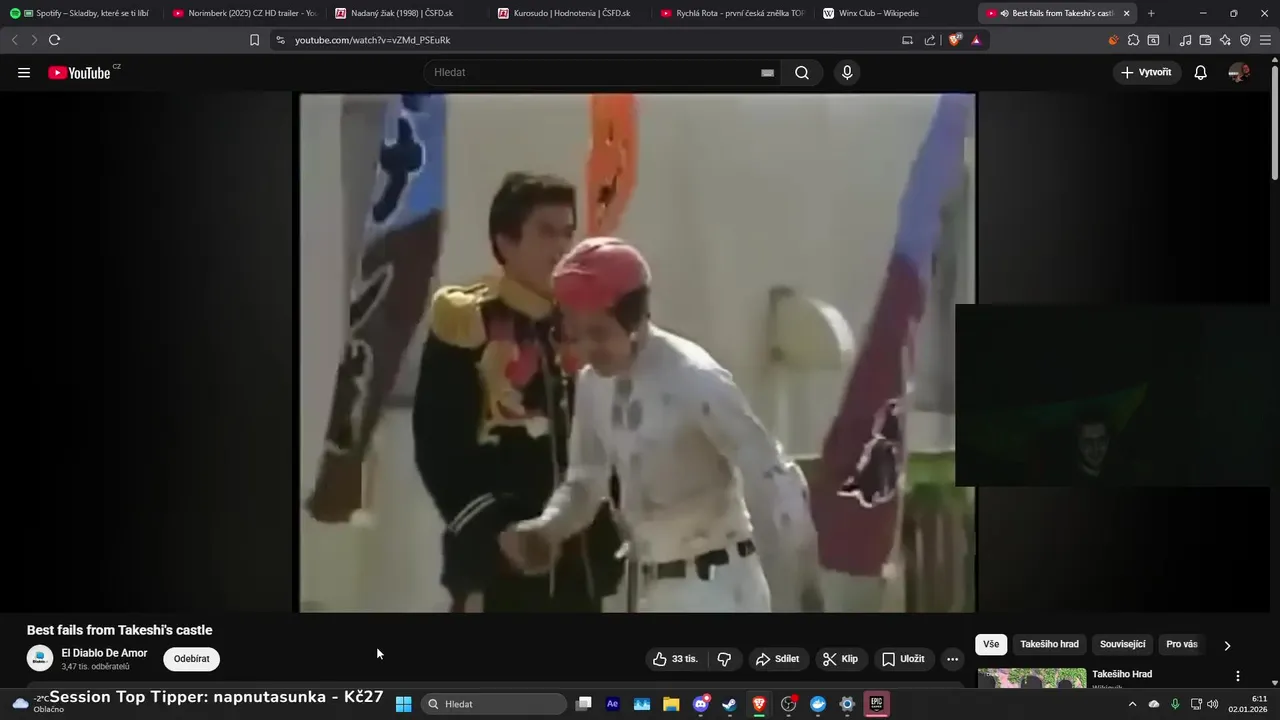Activate YouTube voice search microphone
Image resolution: width=1280 pixels, height=720 pixels.
click(x=847, y=72)
